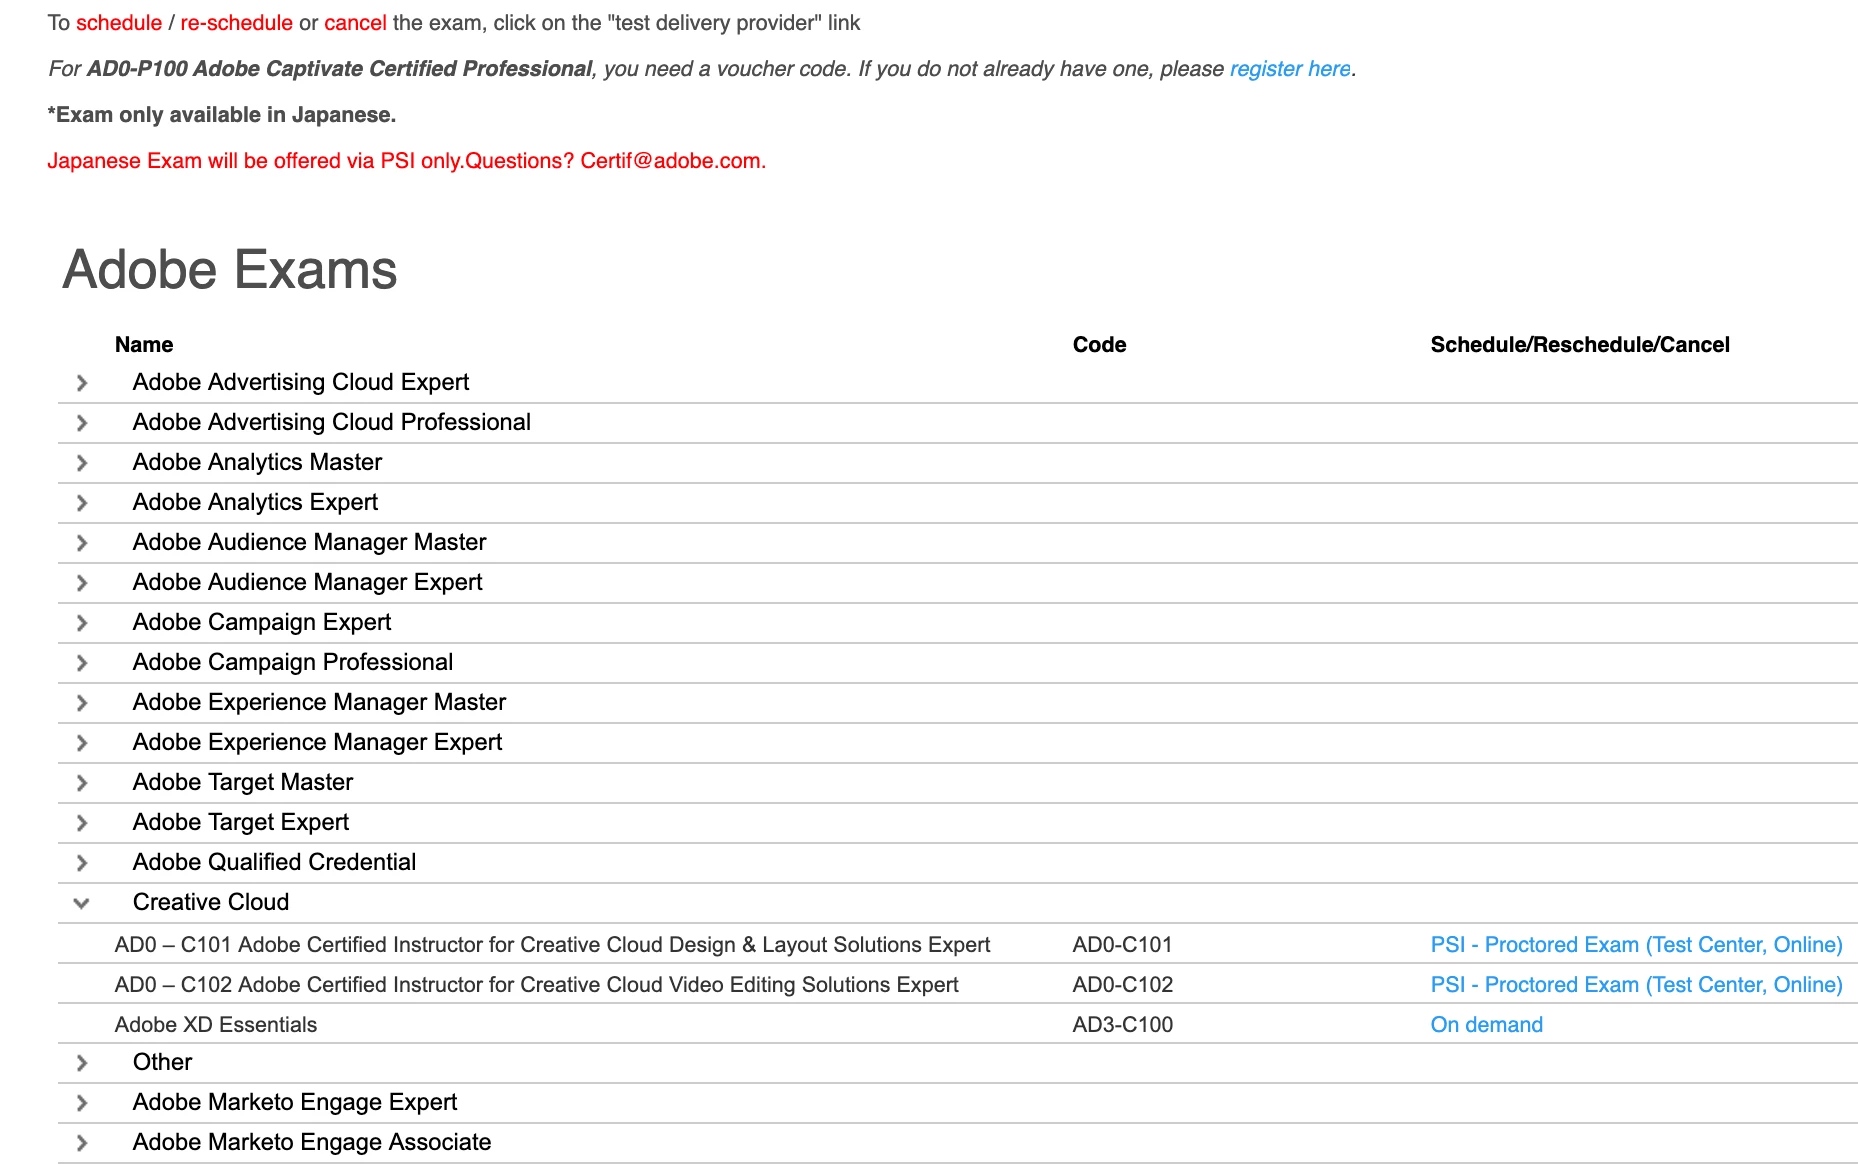Select the Adobe Qualified Credential row label
The image size is (1858, 1164).
point(275,862)
